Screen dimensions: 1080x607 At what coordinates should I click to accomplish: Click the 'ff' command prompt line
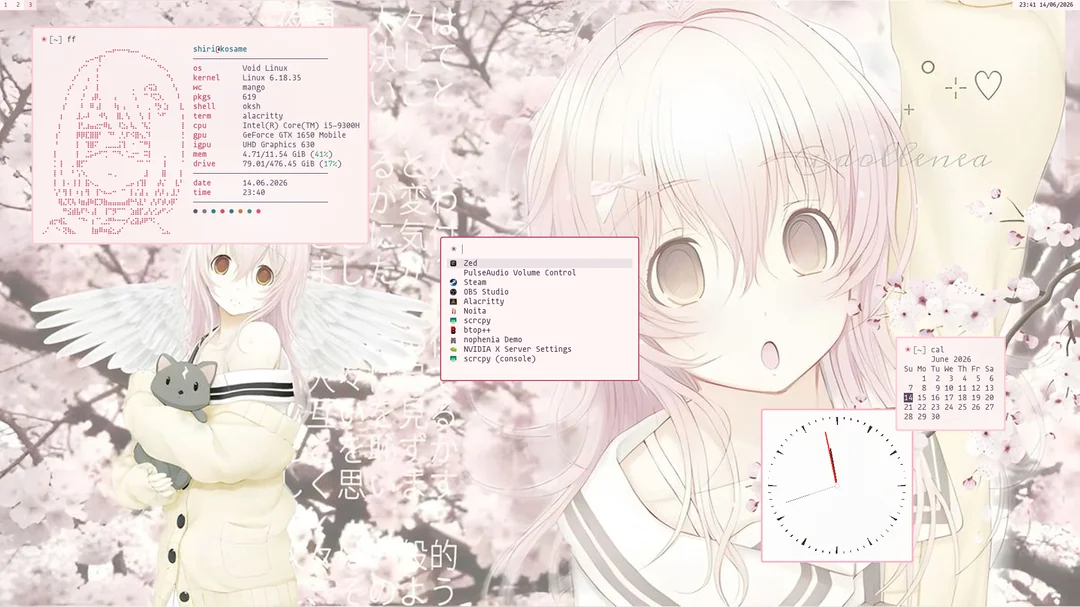coord(59,39)
